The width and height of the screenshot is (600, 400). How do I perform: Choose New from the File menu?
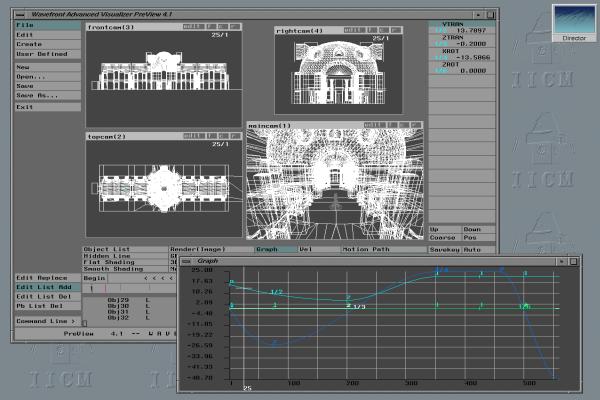tap(48, 67)
